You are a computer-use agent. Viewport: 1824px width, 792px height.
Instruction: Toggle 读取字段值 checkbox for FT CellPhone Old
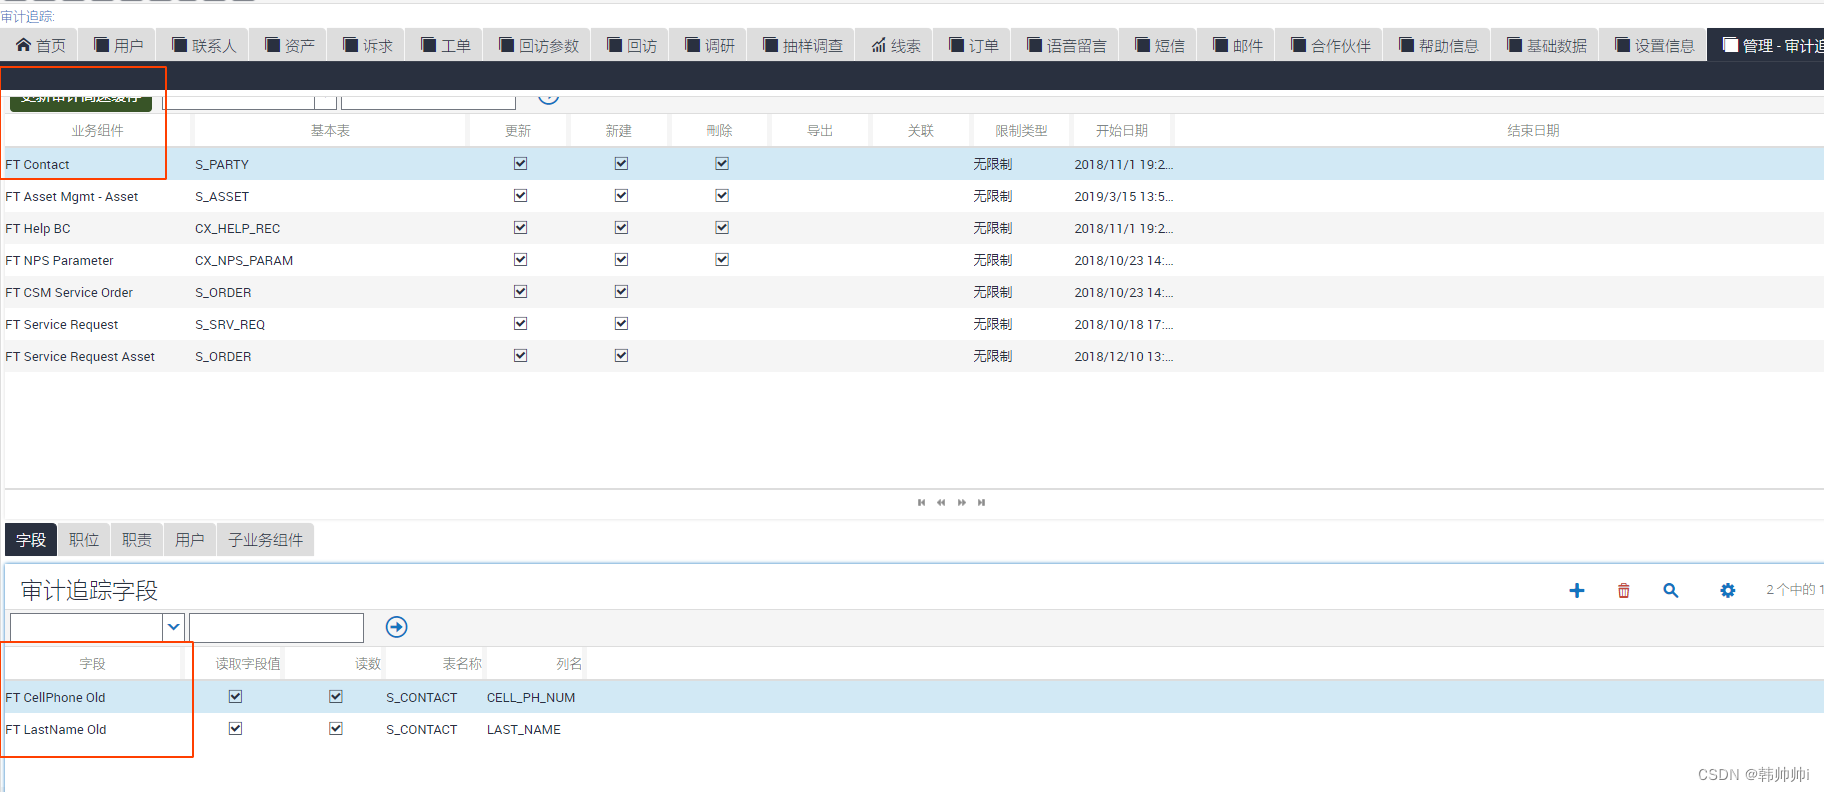[235, 697]
